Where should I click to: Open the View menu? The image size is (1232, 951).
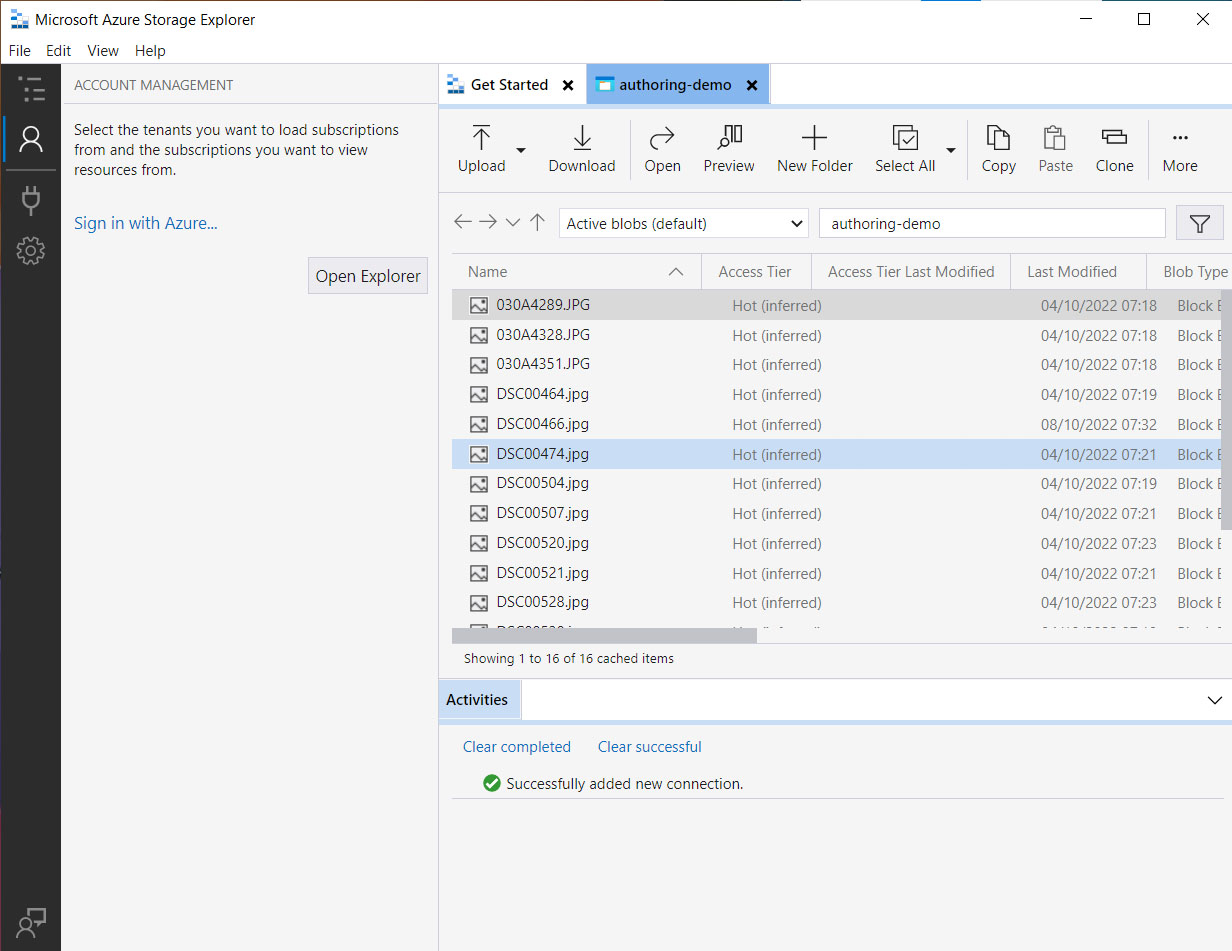(x=103, y=51)
